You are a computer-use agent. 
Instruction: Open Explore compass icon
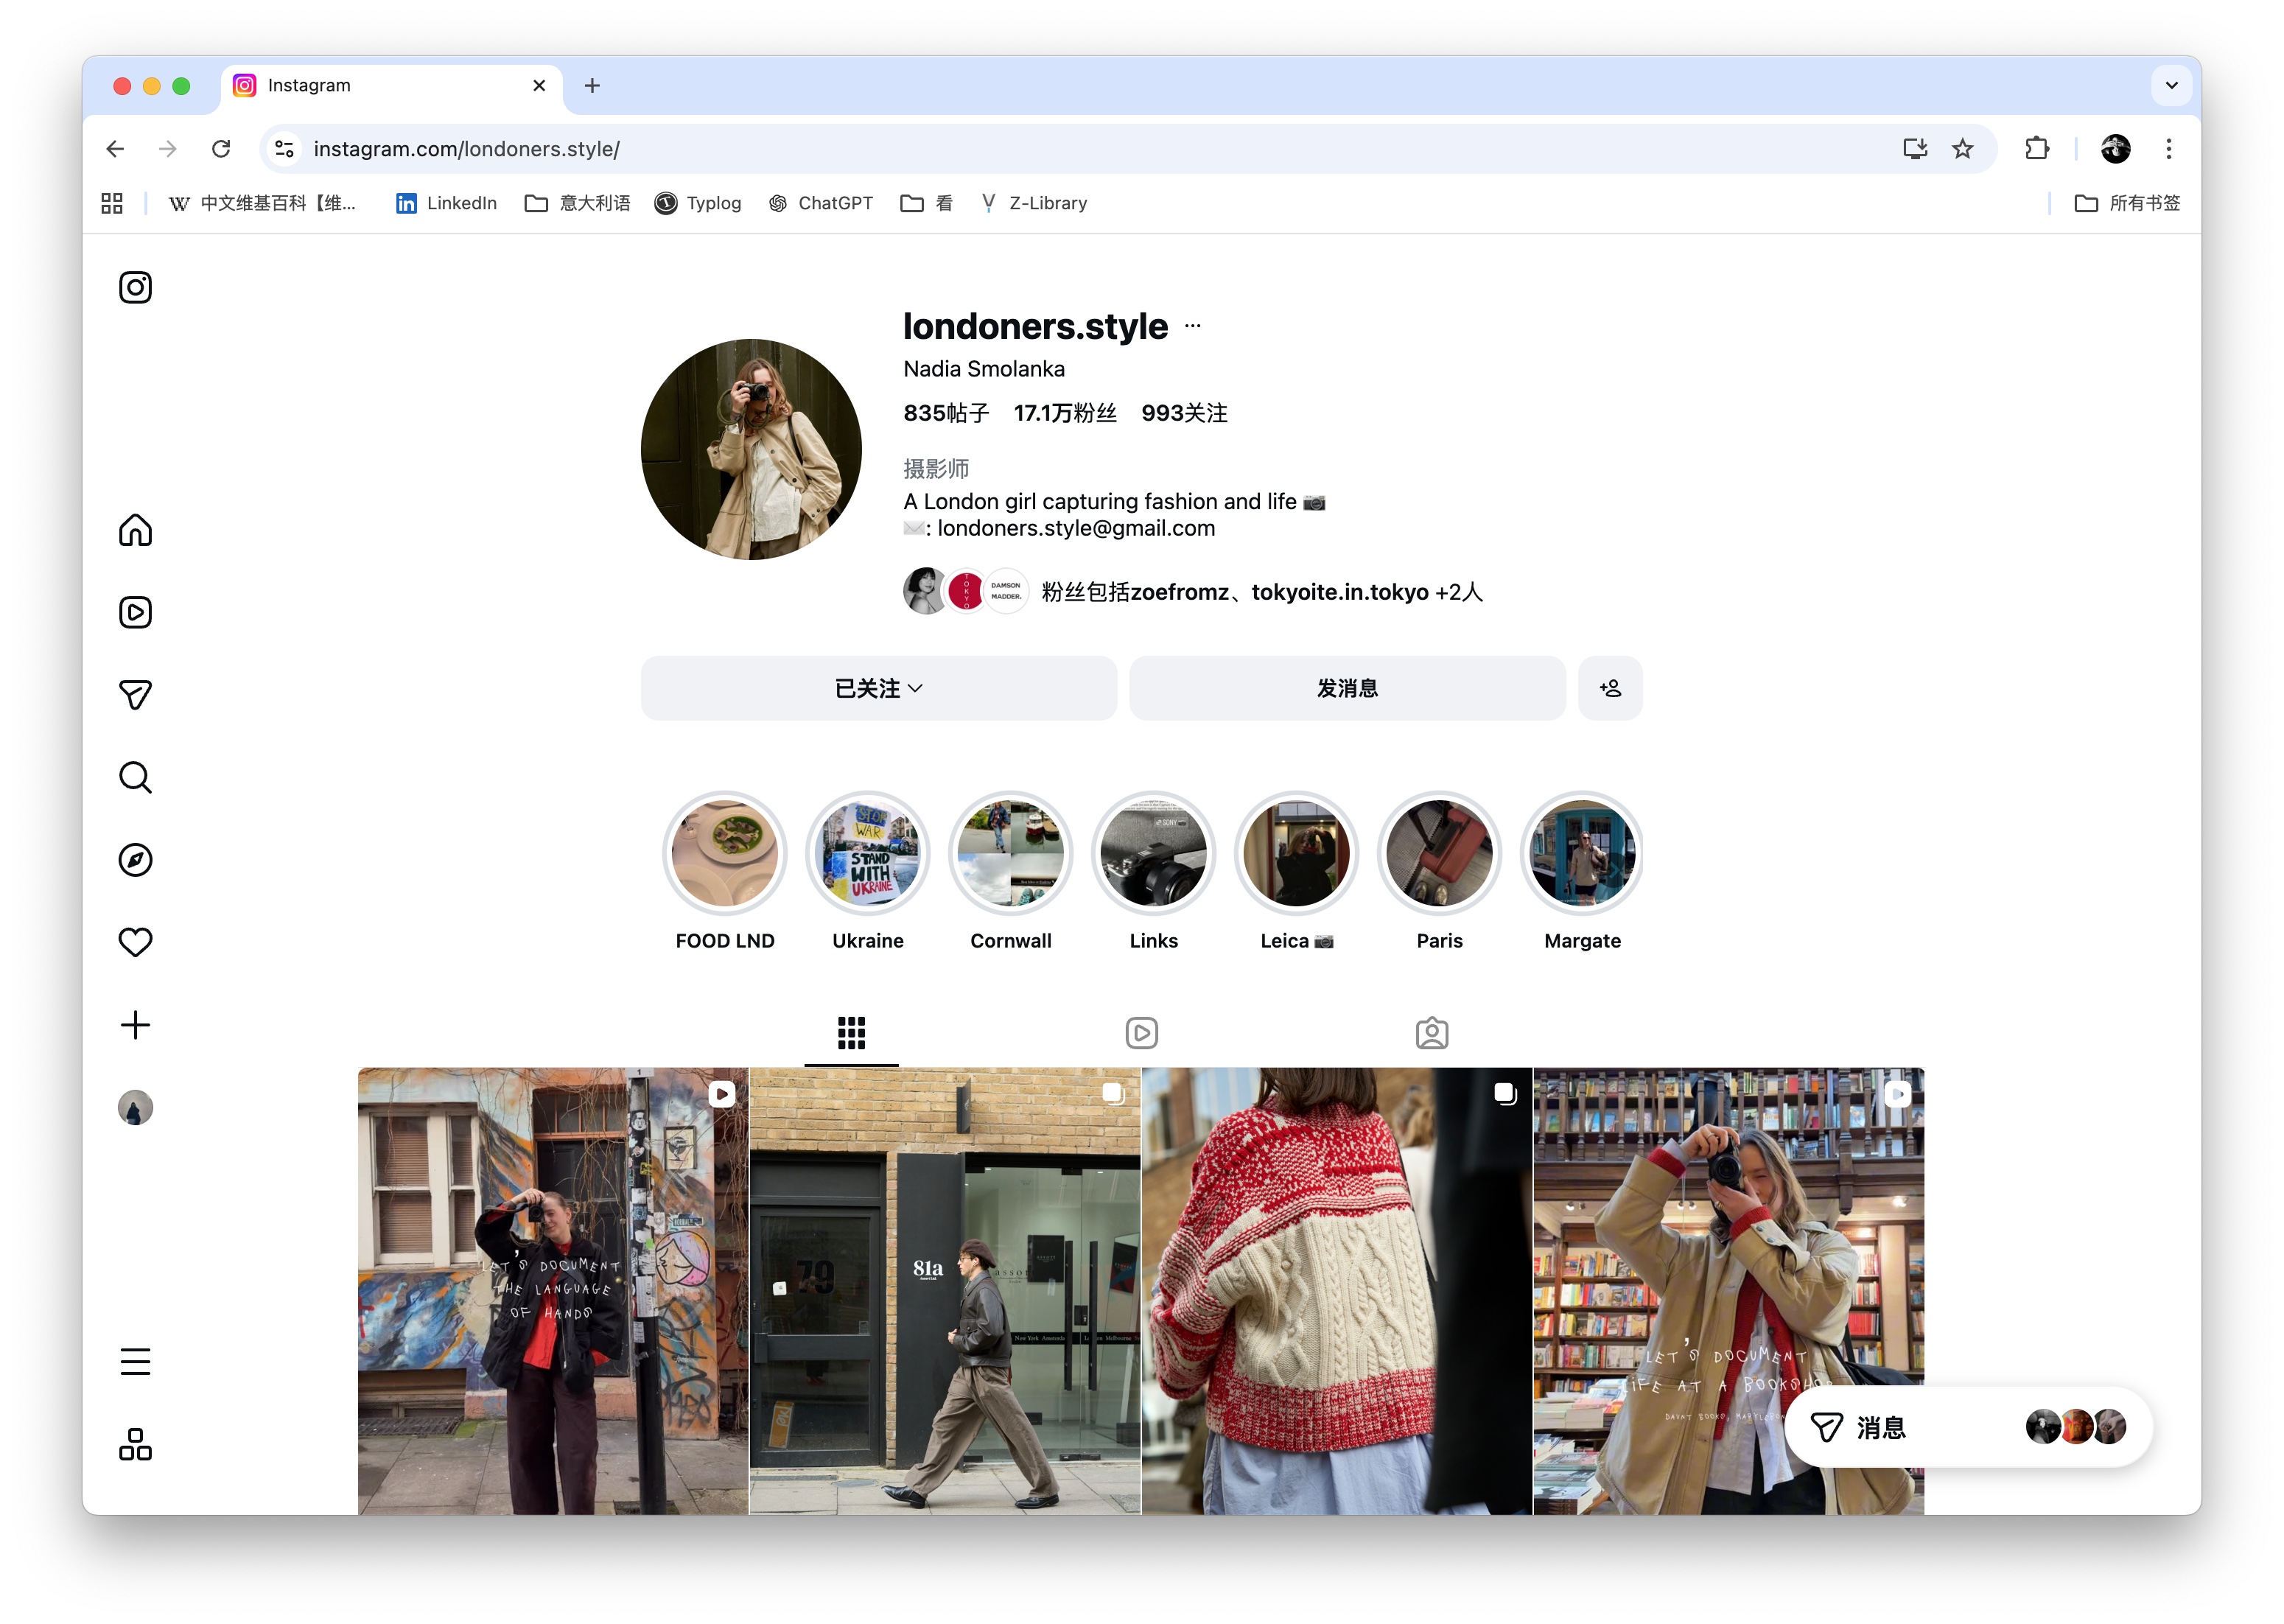135,860
